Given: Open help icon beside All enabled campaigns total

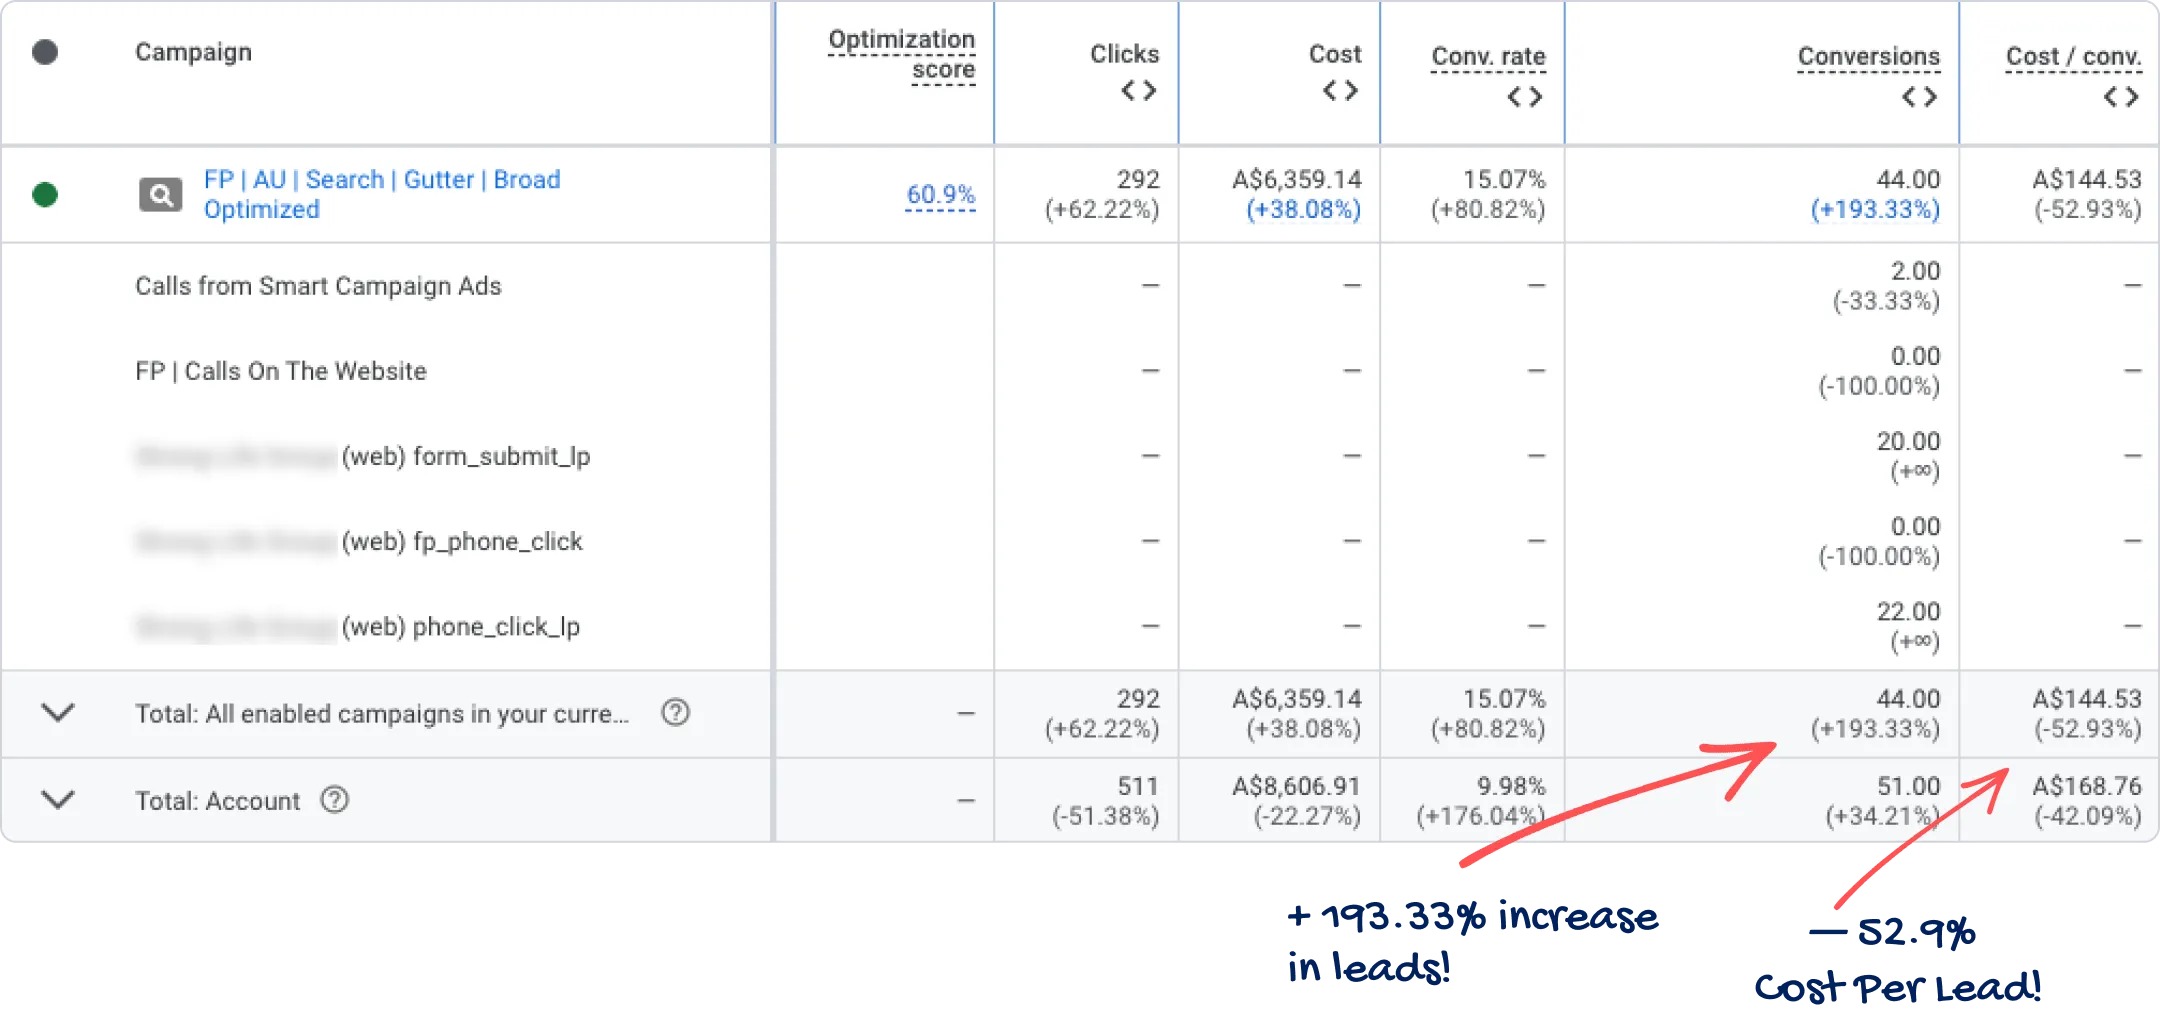Looking at the screenshot, I should [x=676, y=712].
